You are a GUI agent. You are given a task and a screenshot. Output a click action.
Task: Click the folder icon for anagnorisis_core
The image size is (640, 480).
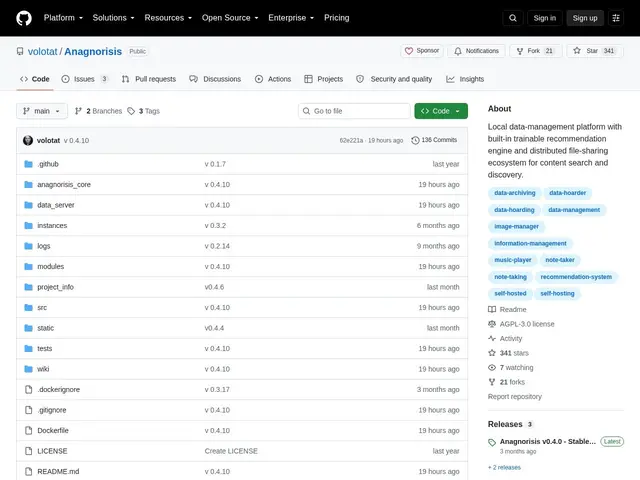coord(28,184)
